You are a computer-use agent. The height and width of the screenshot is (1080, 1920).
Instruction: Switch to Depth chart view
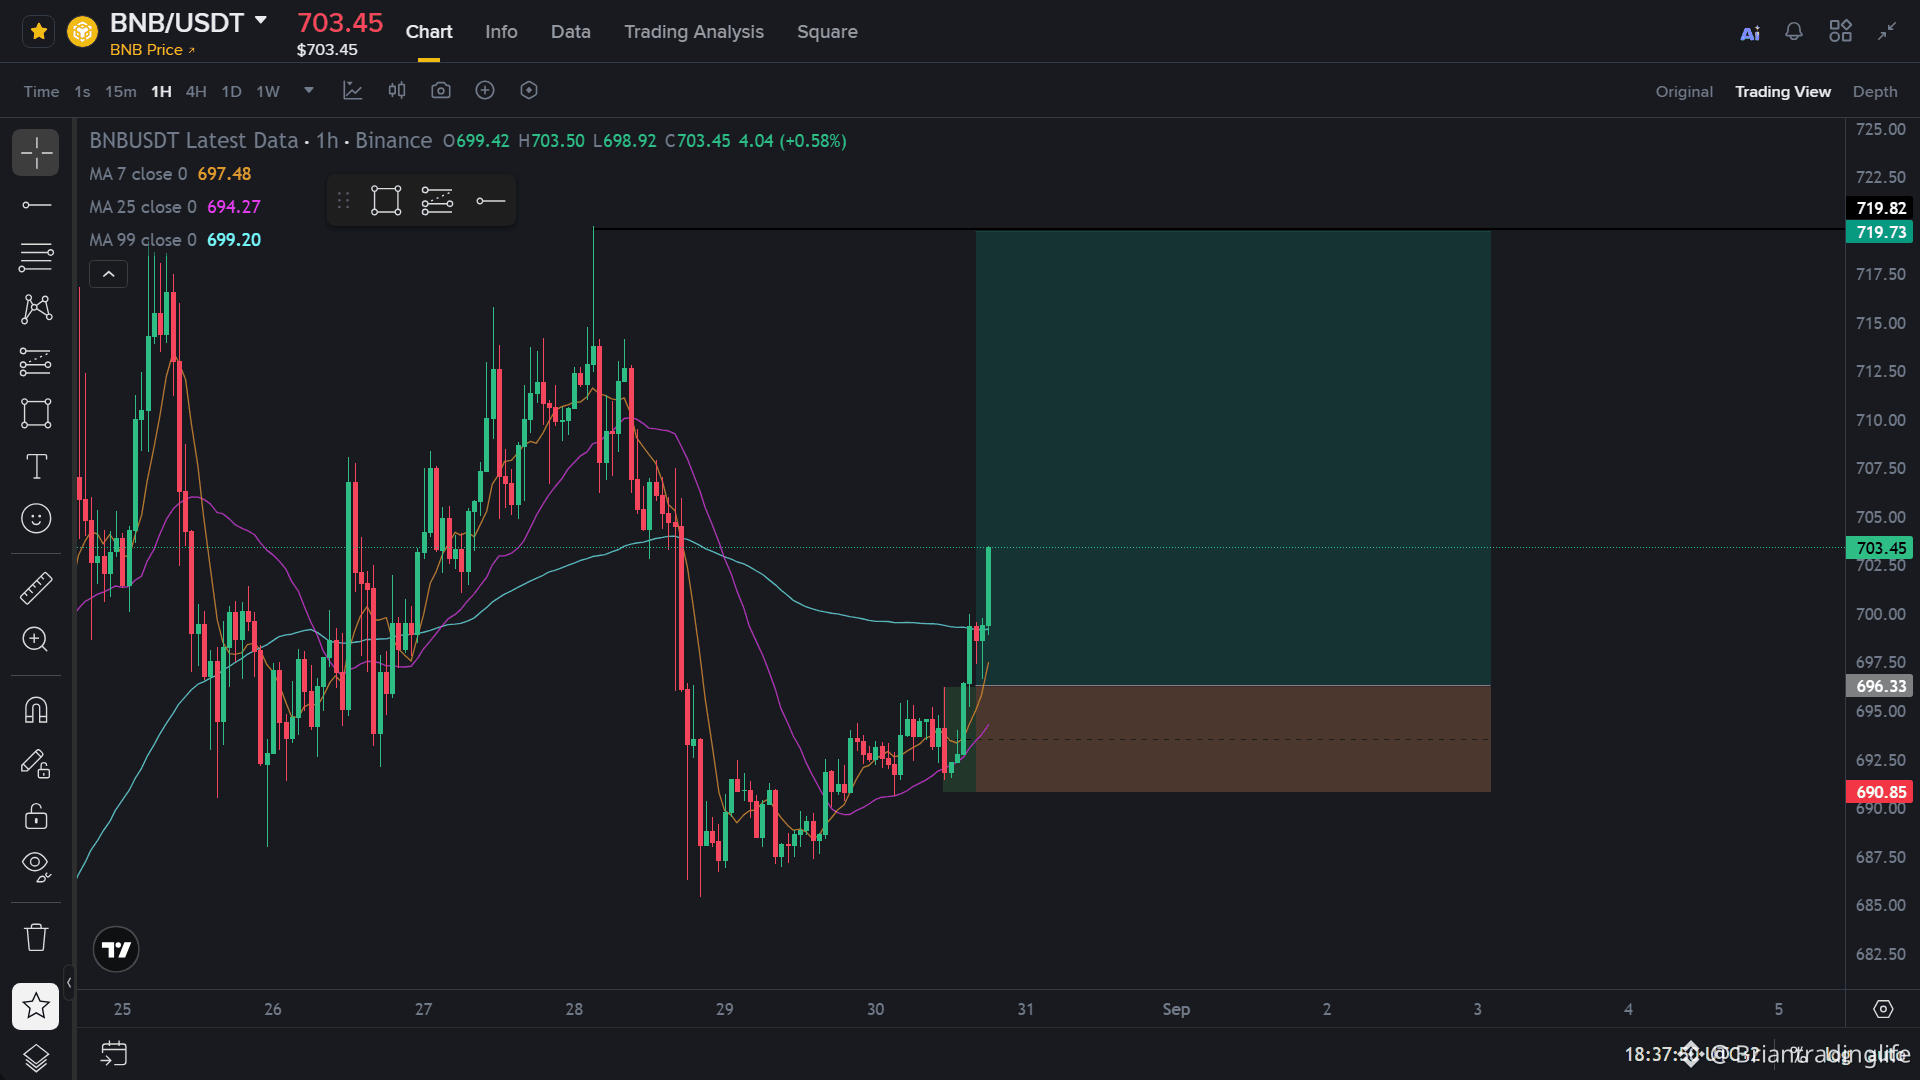1875,92
